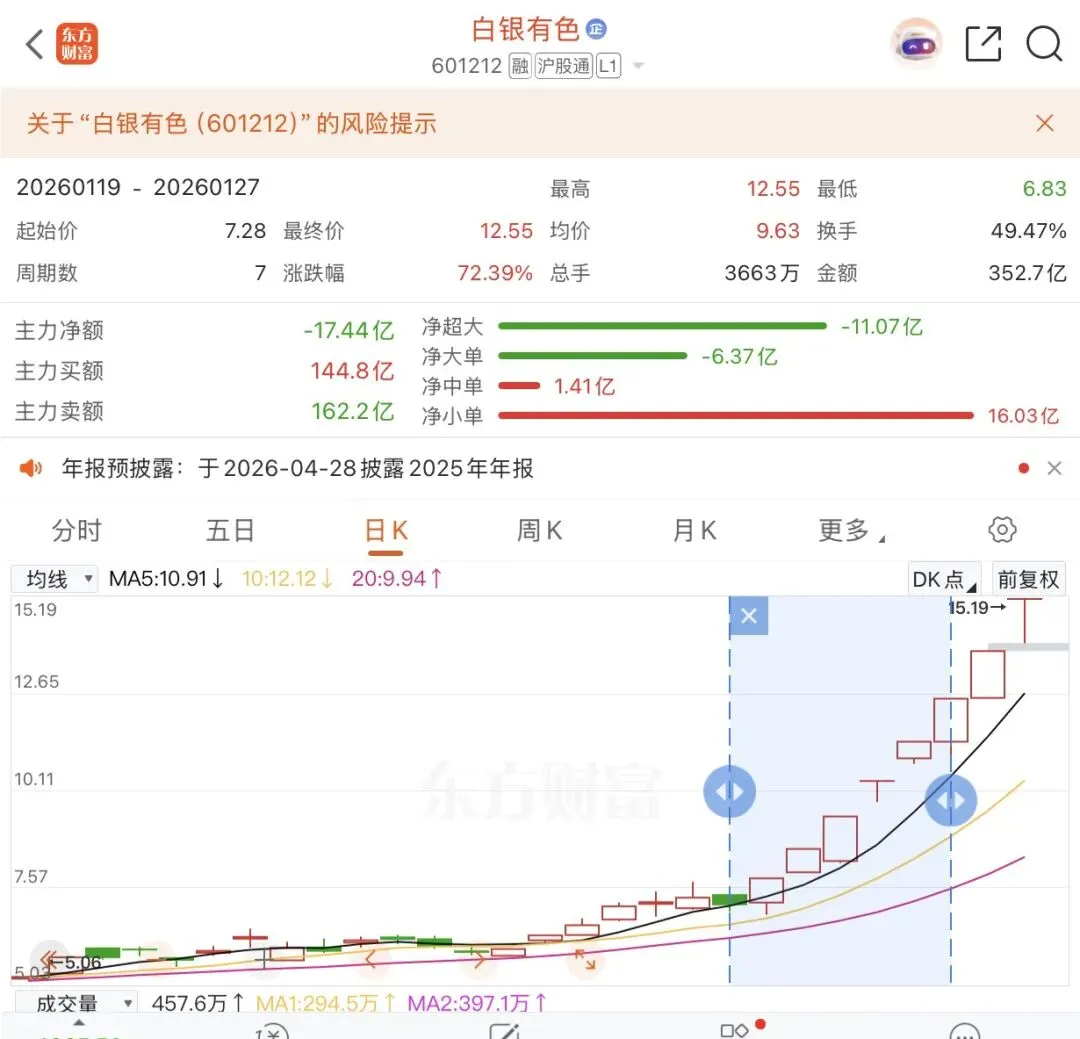Tap the 涨跌幅 72.39% value

(x=495, y=274)
